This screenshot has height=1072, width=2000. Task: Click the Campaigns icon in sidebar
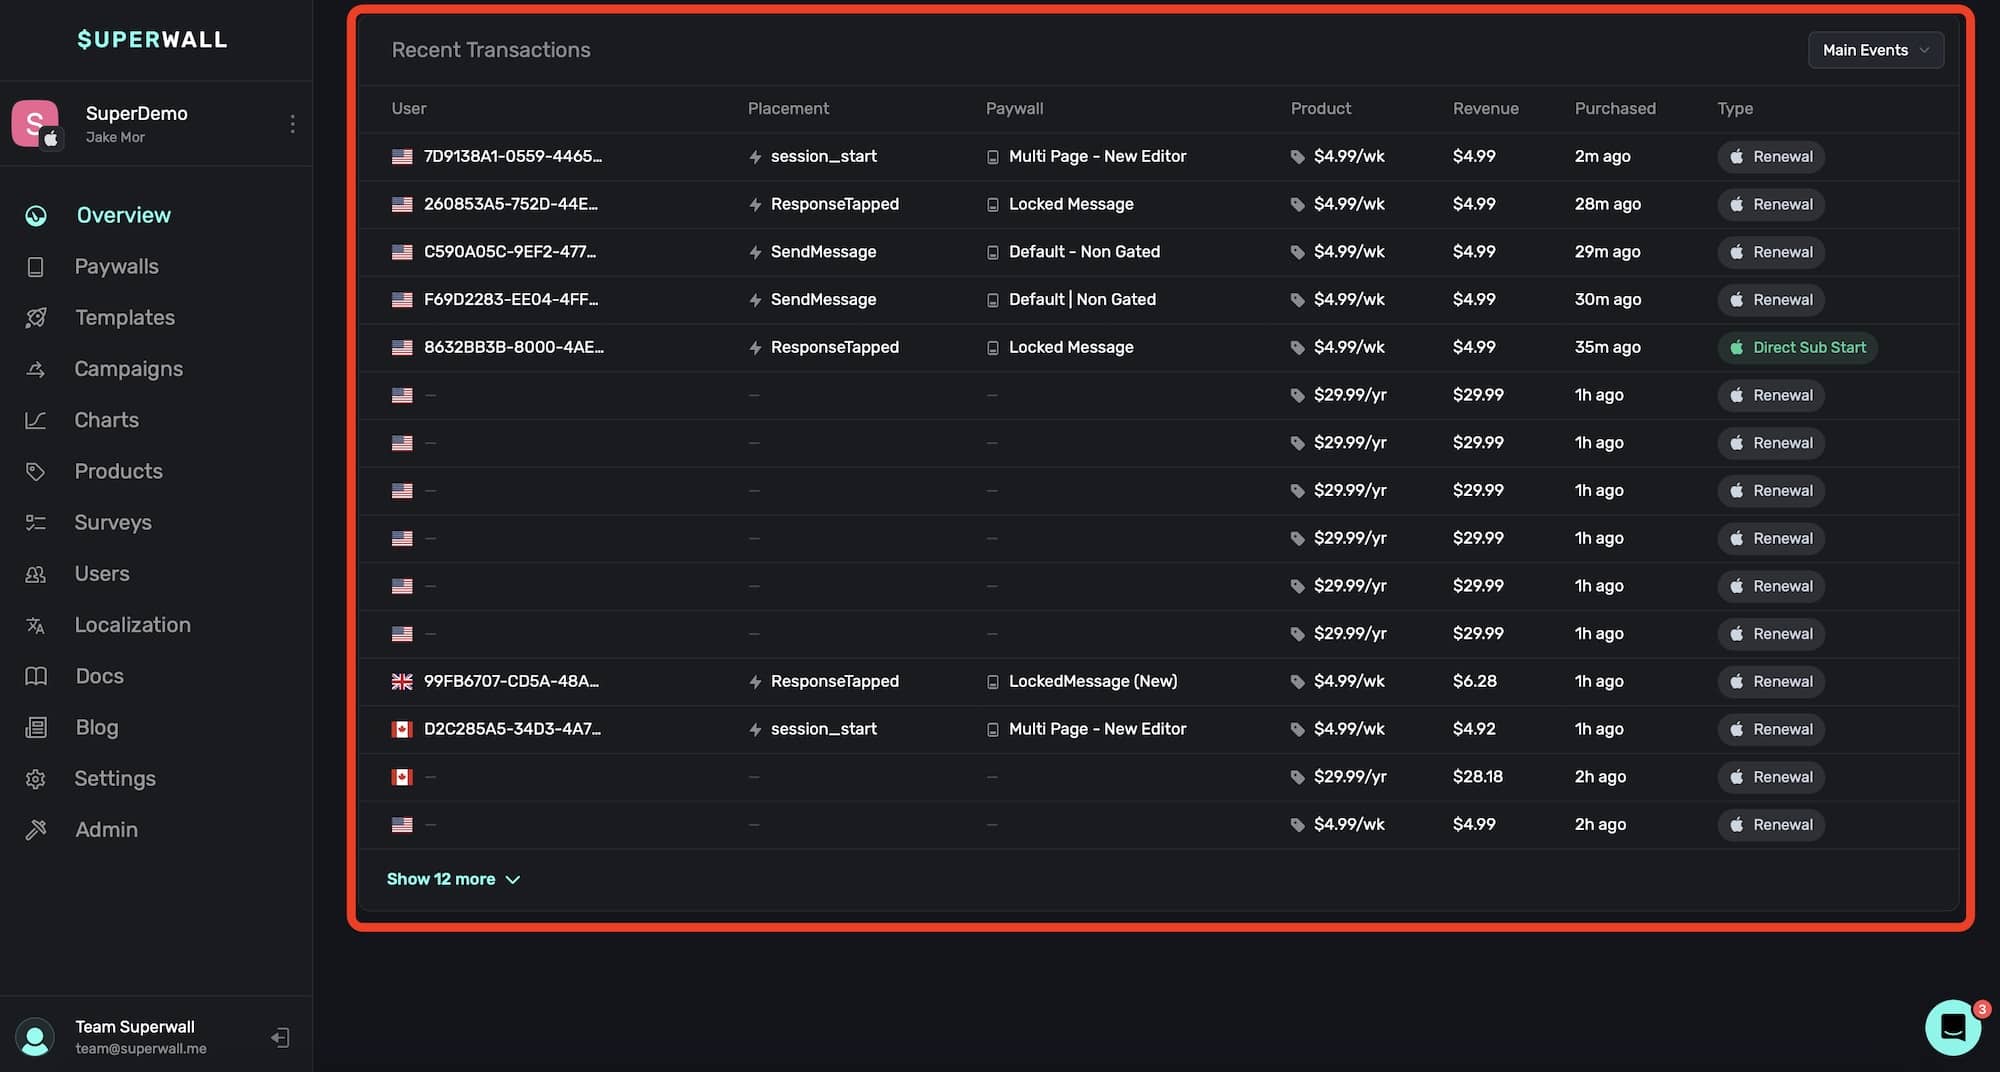(36, 369)
